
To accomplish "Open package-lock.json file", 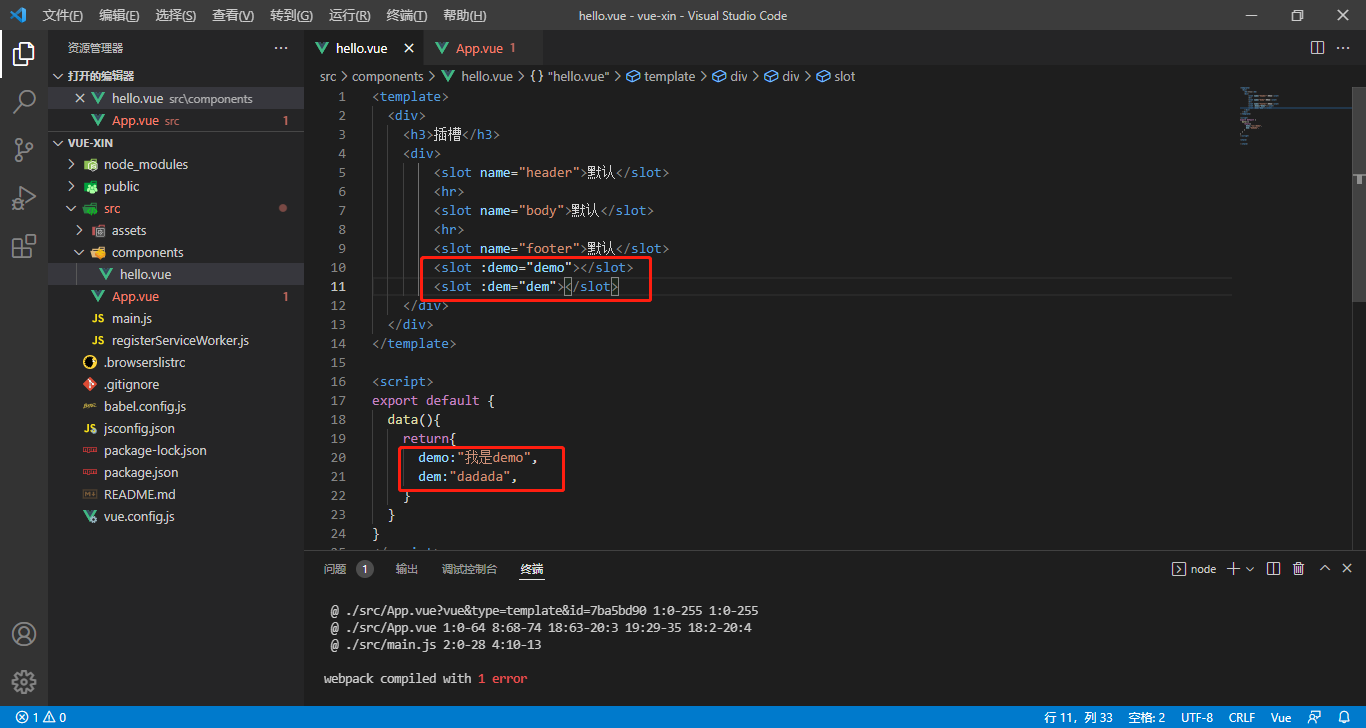I will (176, 450).
